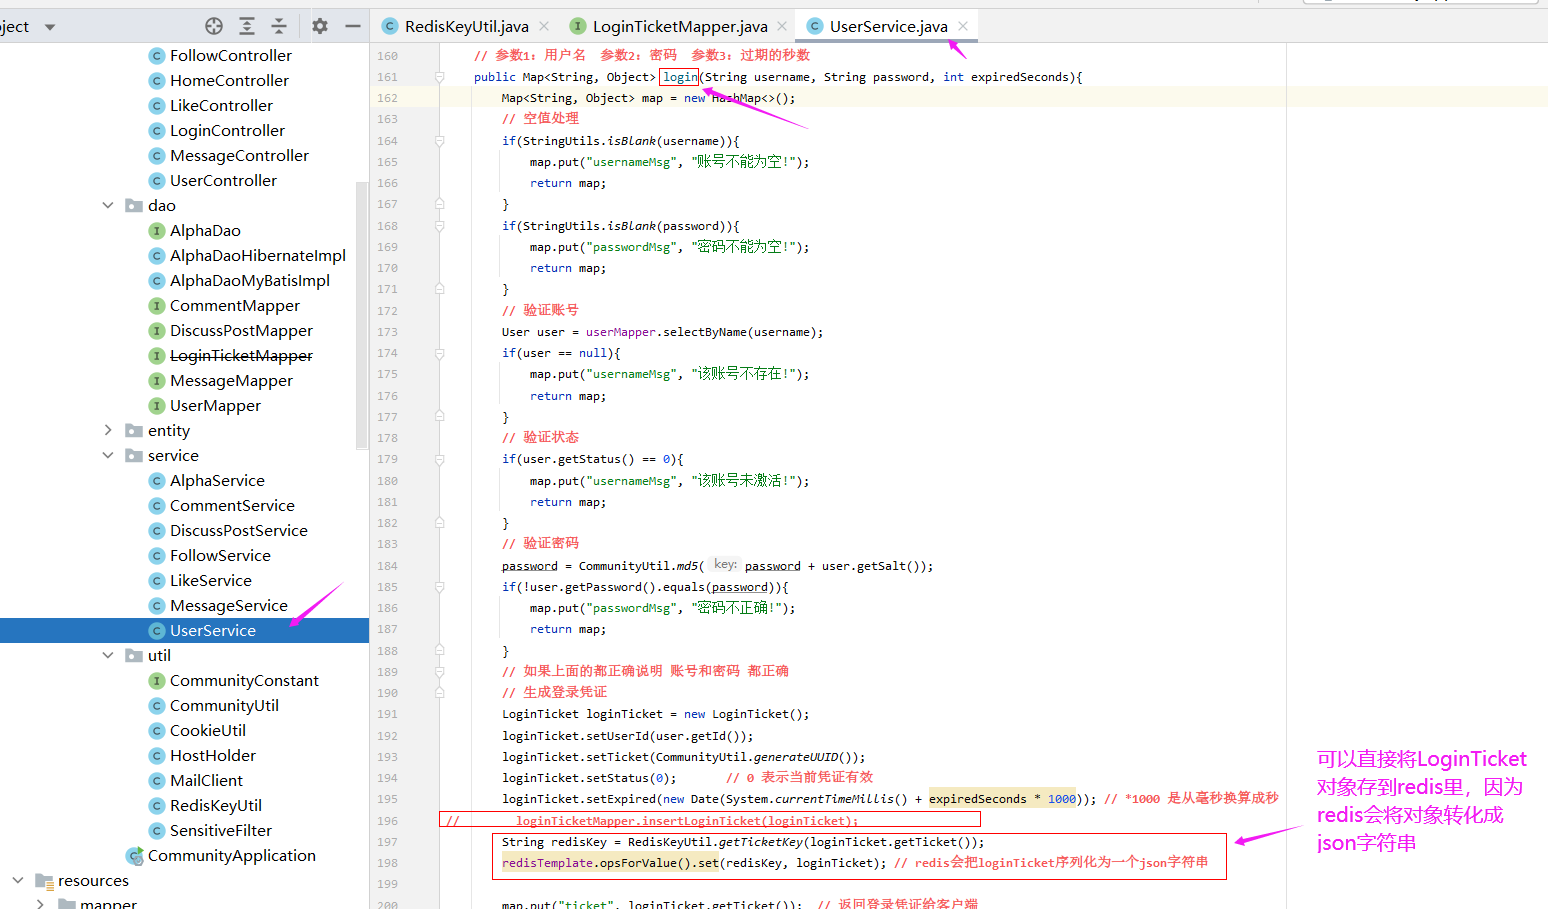Open AlphaDaoHibernateImpl class
This screenshot has width=1548, height=909.
(x=258, y=255)
